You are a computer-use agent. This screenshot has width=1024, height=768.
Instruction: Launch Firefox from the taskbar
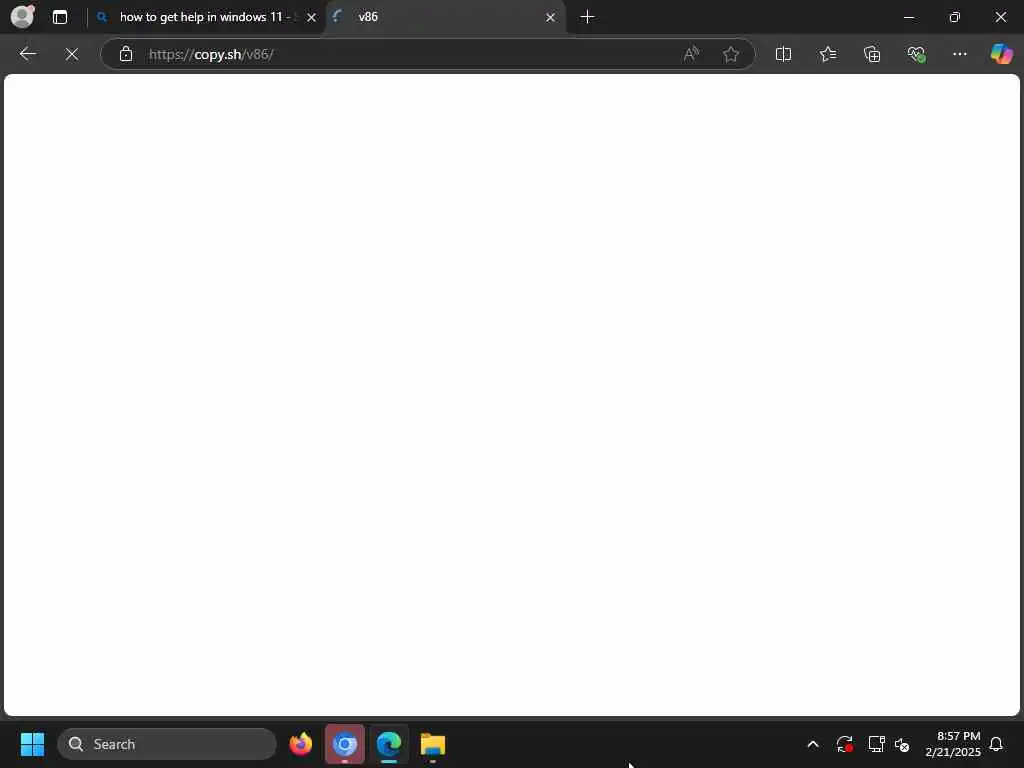(x=301, y=744)
